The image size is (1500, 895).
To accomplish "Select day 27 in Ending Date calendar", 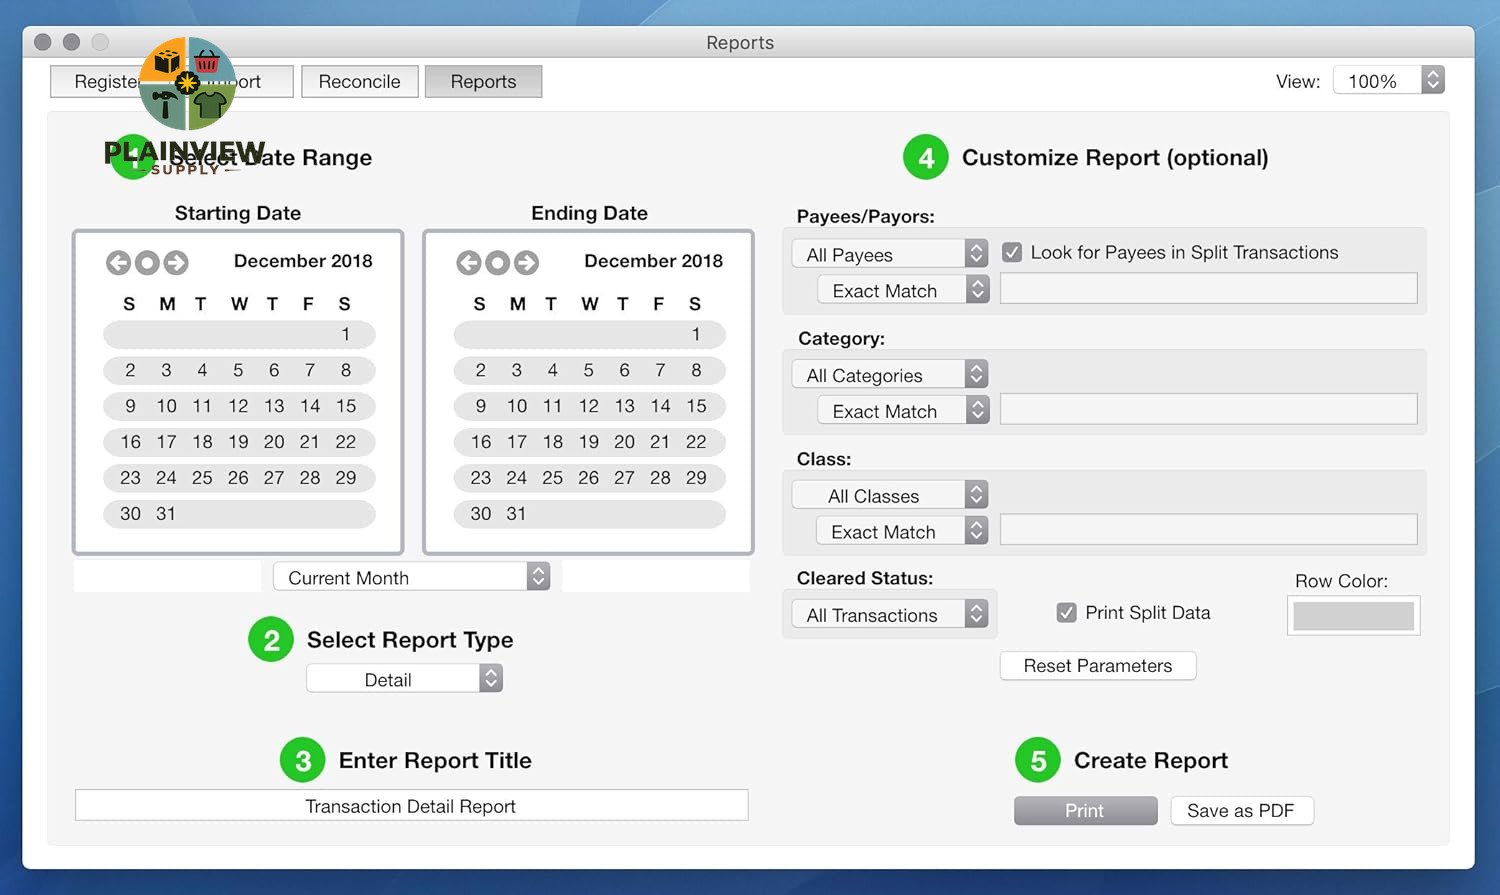I will pyautogui.click(x=624, y=478).
